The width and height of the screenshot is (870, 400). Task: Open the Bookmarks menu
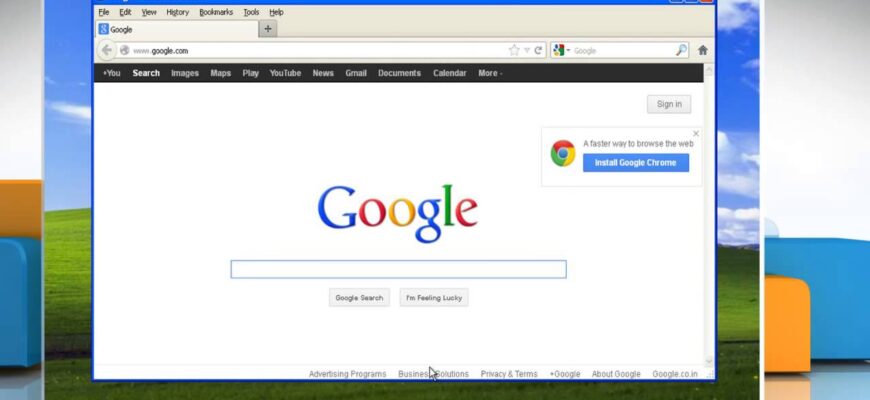[x=215, y=12]
